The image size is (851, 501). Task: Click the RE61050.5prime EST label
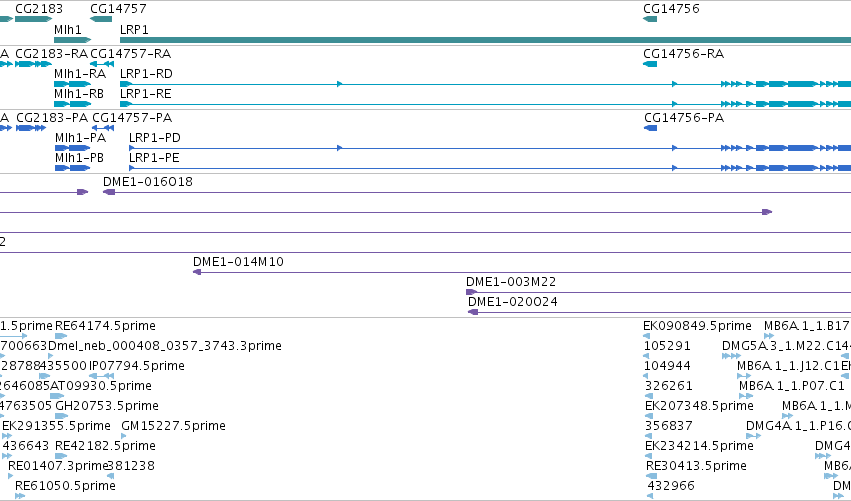tap(65, 486)
